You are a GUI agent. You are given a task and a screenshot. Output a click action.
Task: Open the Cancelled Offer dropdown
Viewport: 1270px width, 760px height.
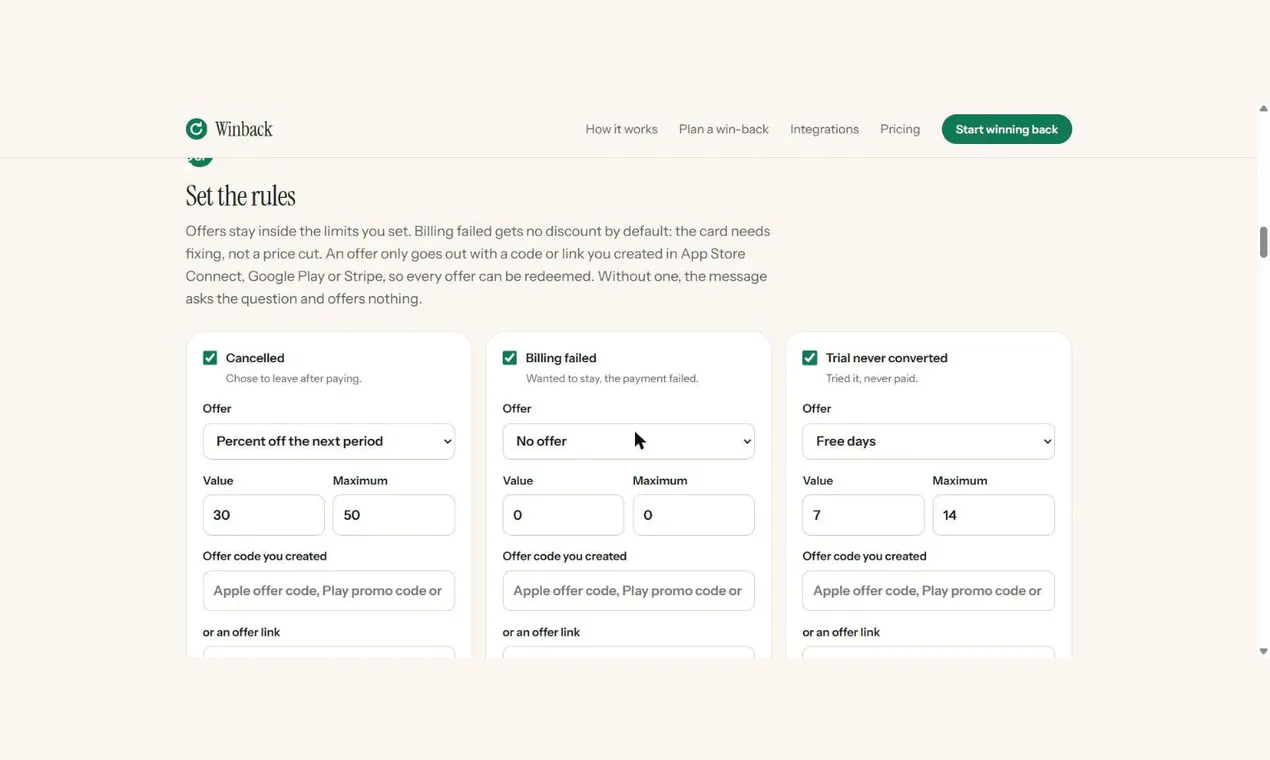[x=329, y=441]
